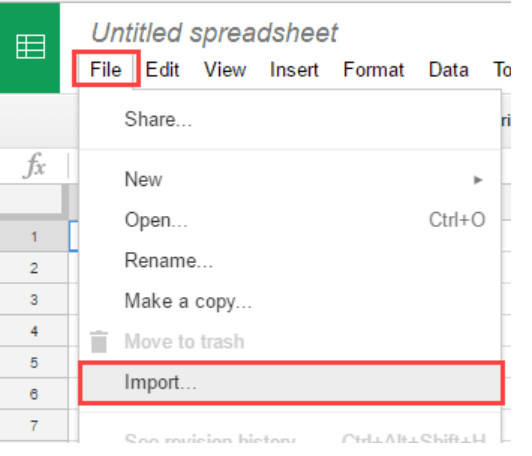
Task: Open the View menu
Action: [225, 70]
